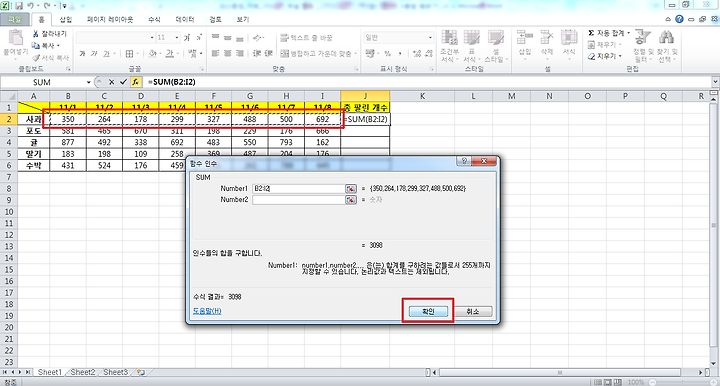720x386 pixels.
Task: Collapse dialog using Number2 range selector icon
Action: 351,200
